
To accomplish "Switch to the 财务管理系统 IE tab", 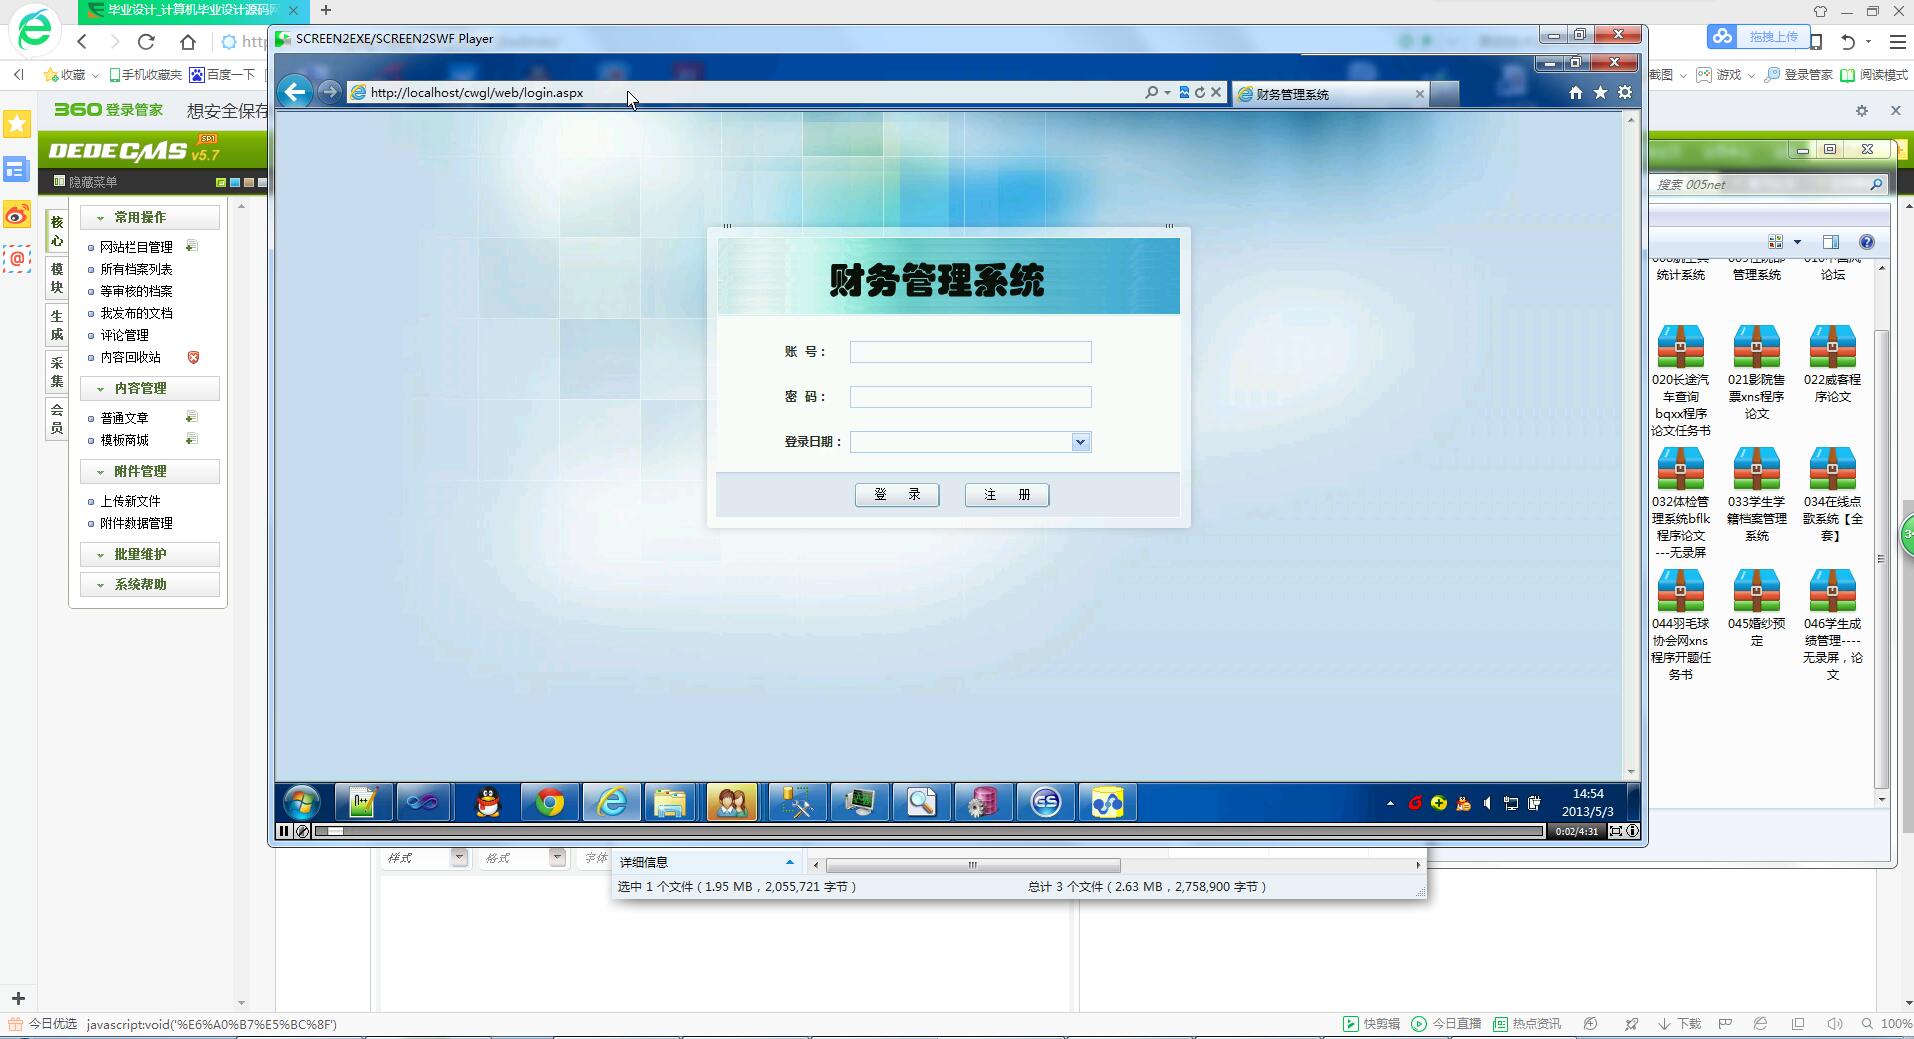I will 1330,94.
